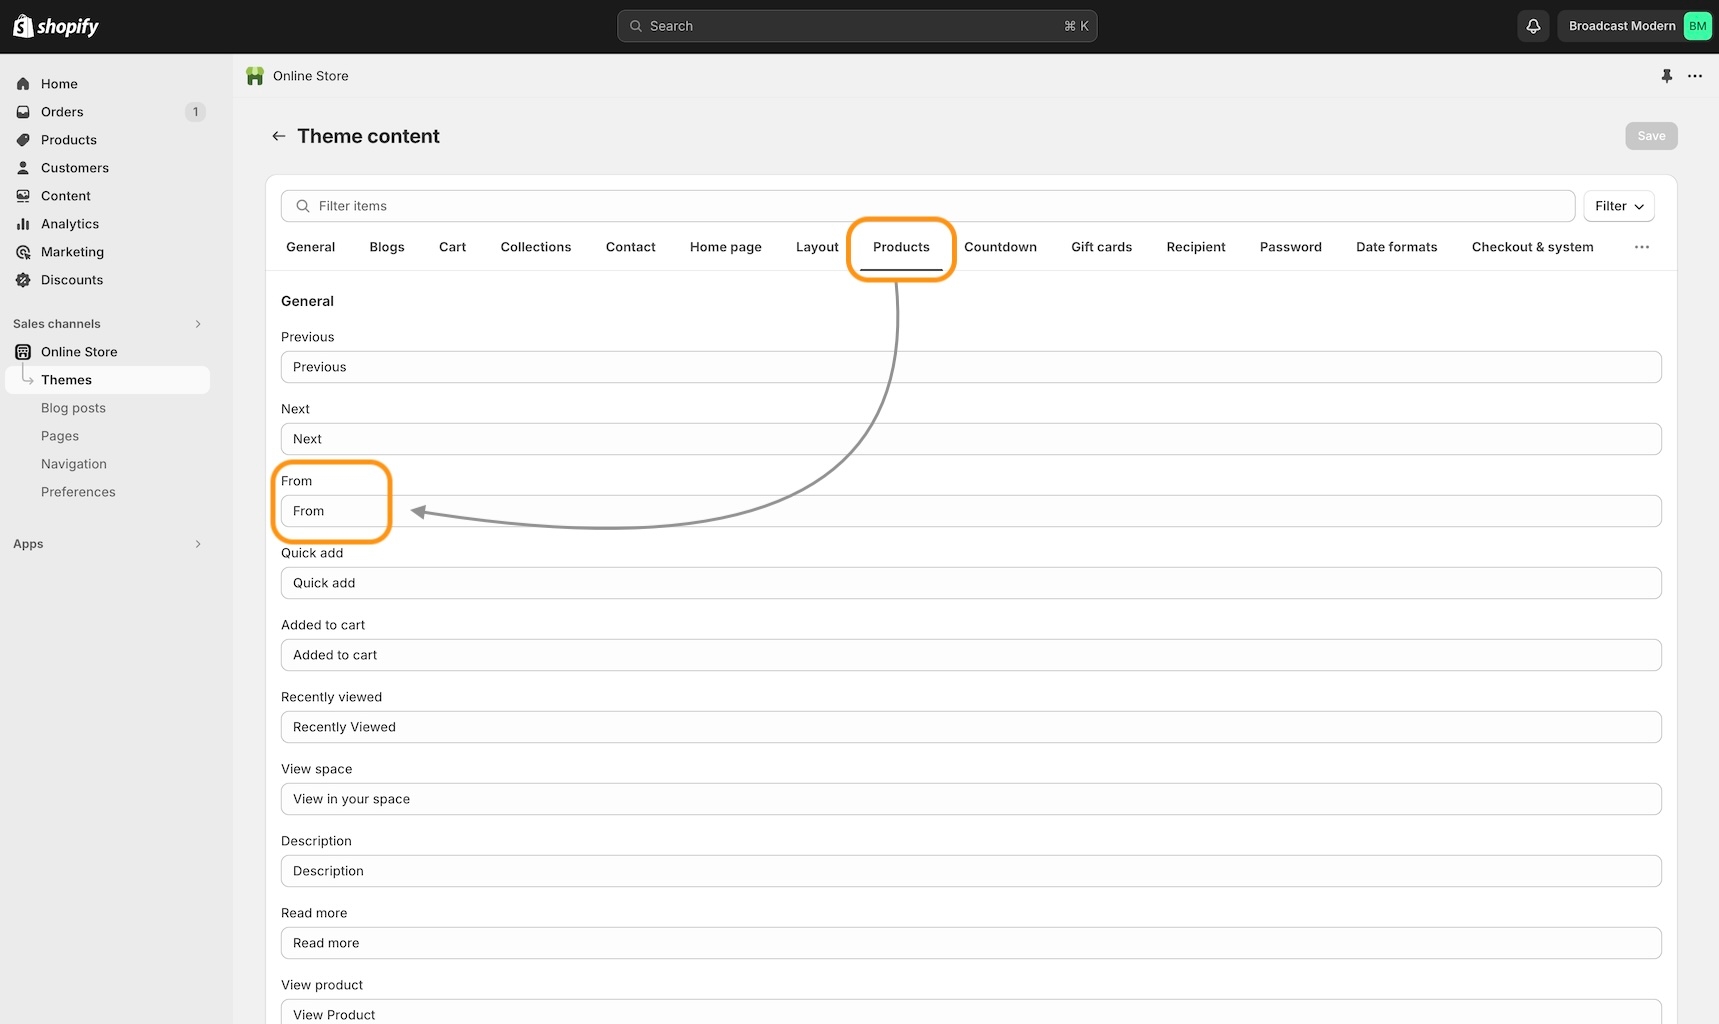Open the Navigation link in sidebar

[74, 464]
